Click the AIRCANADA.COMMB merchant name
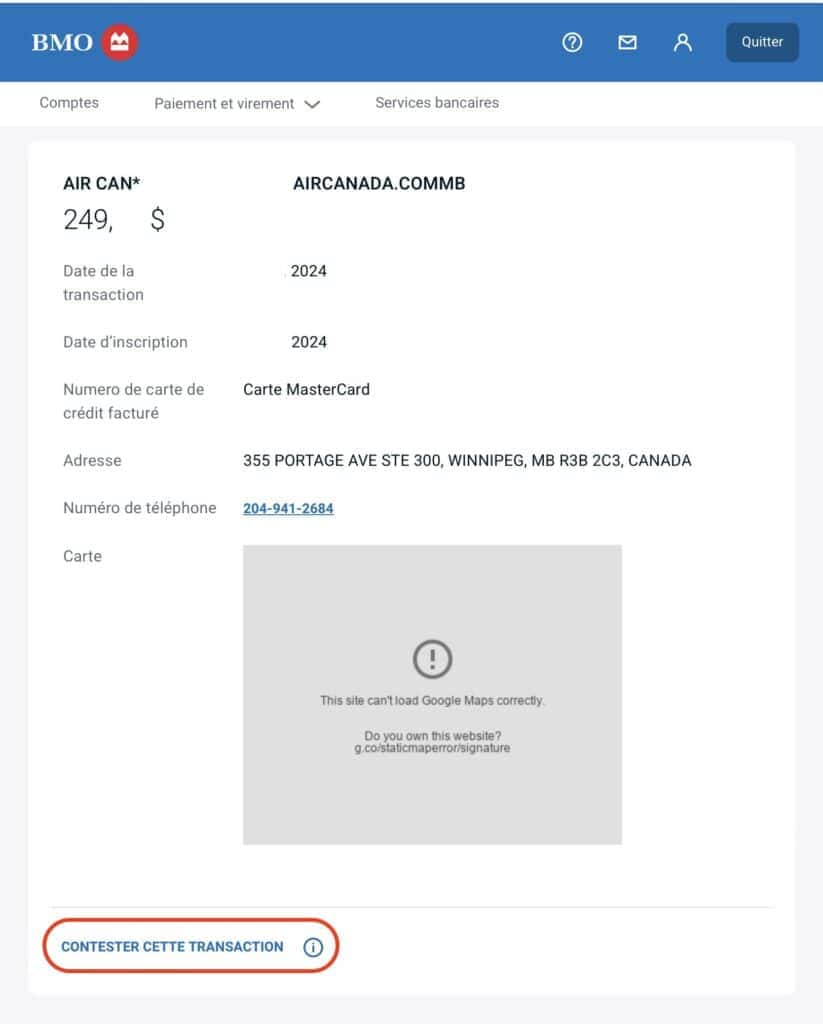Image resolution: width=823 pixels, height=1024 pixels. (379, 184)
